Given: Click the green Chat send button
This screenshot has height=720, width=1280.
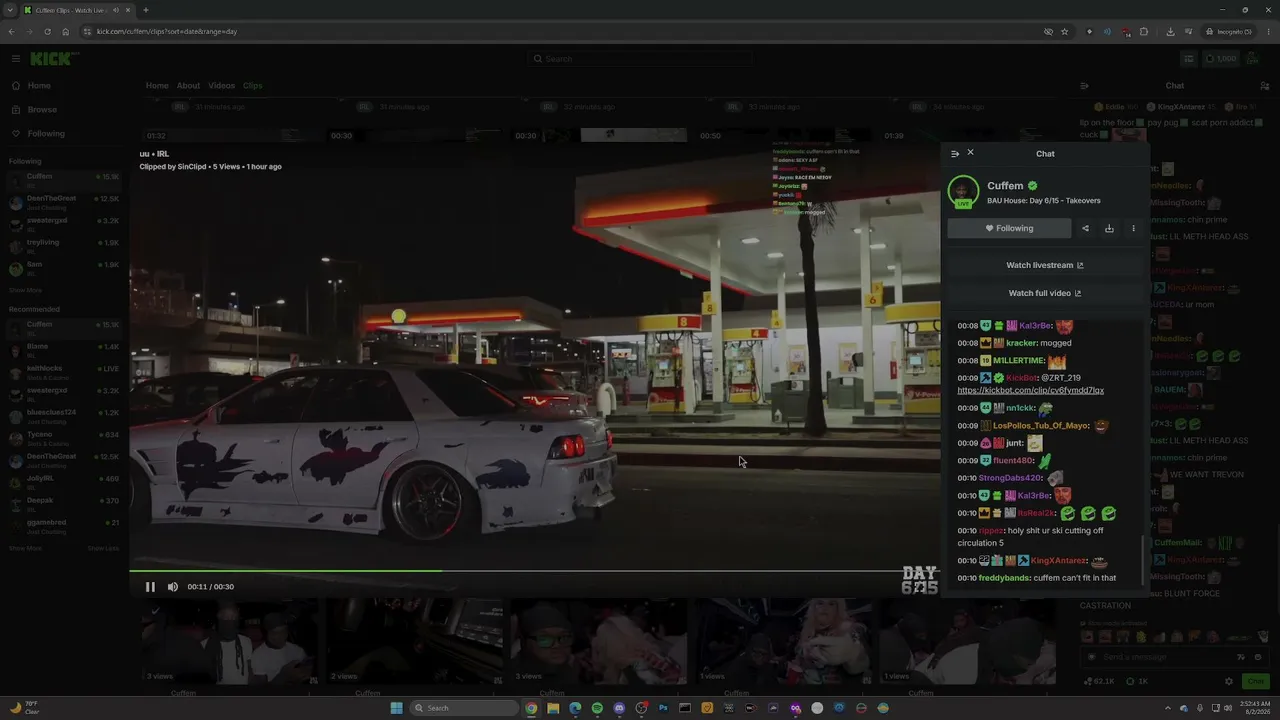Looking at the screenshot, I should click(x=1256, y=681).
